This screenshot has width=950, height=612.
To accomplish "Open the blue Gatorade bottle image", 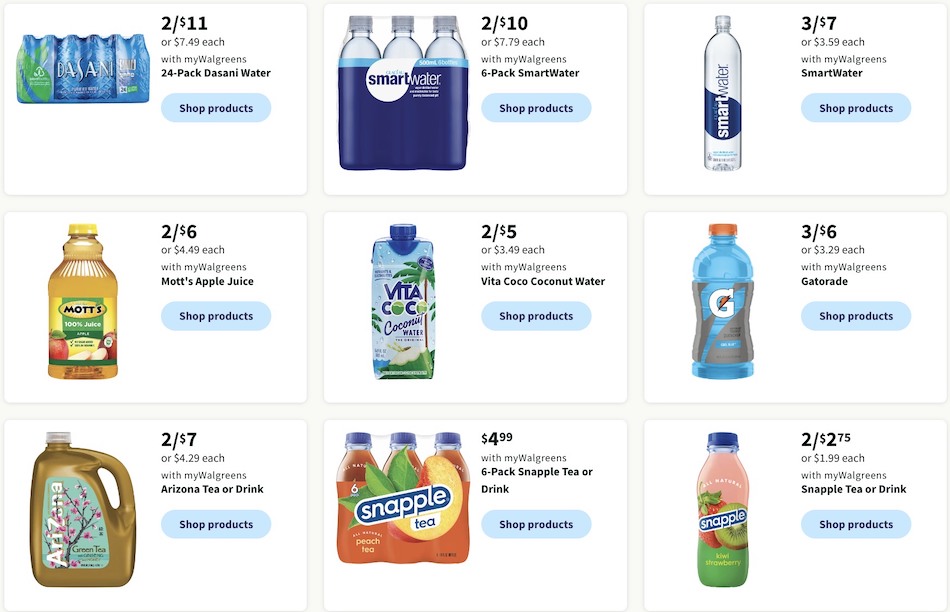I will (x=723, y=301).
